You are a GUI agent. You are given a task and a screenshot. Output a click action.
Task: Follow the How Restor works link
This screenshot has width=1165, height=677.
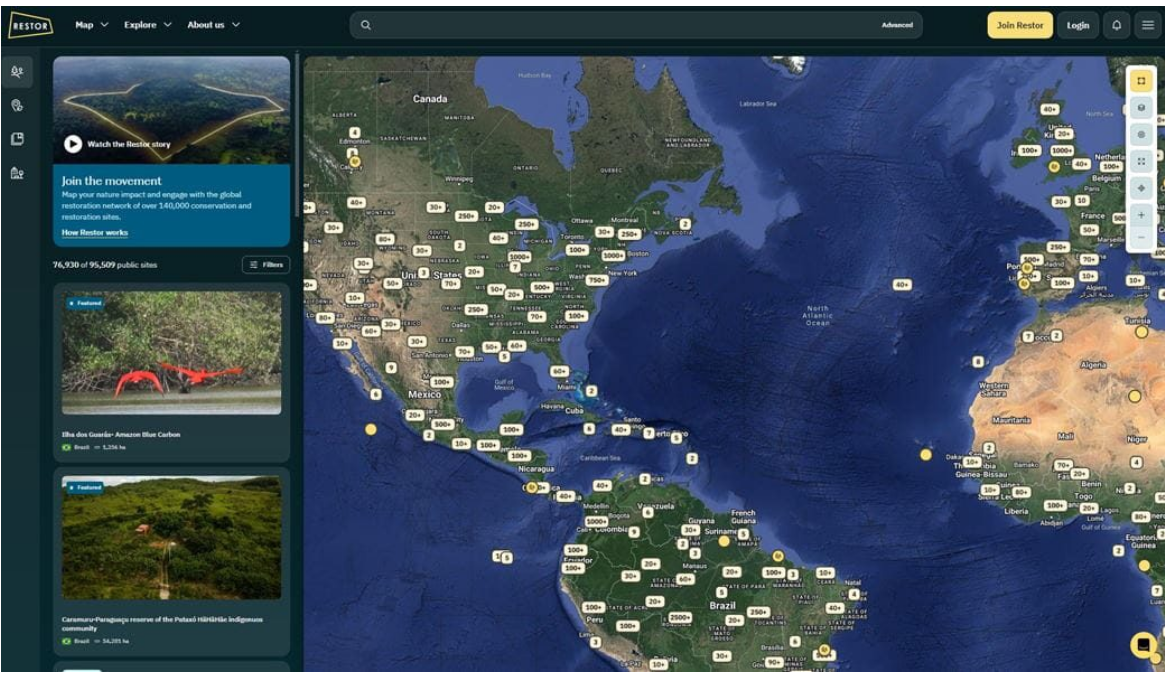click(x=94, y=233)
